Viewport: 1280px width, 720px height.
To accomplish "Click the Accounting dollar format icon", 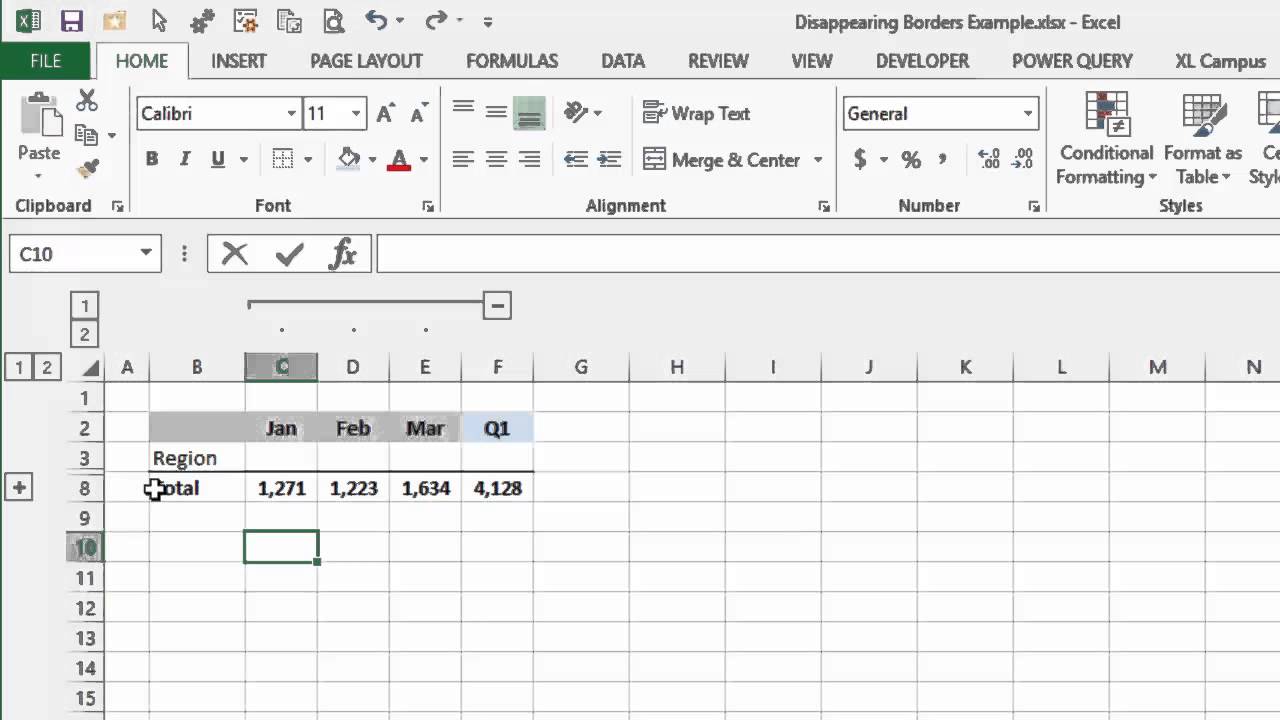I will tap(860, 160).
